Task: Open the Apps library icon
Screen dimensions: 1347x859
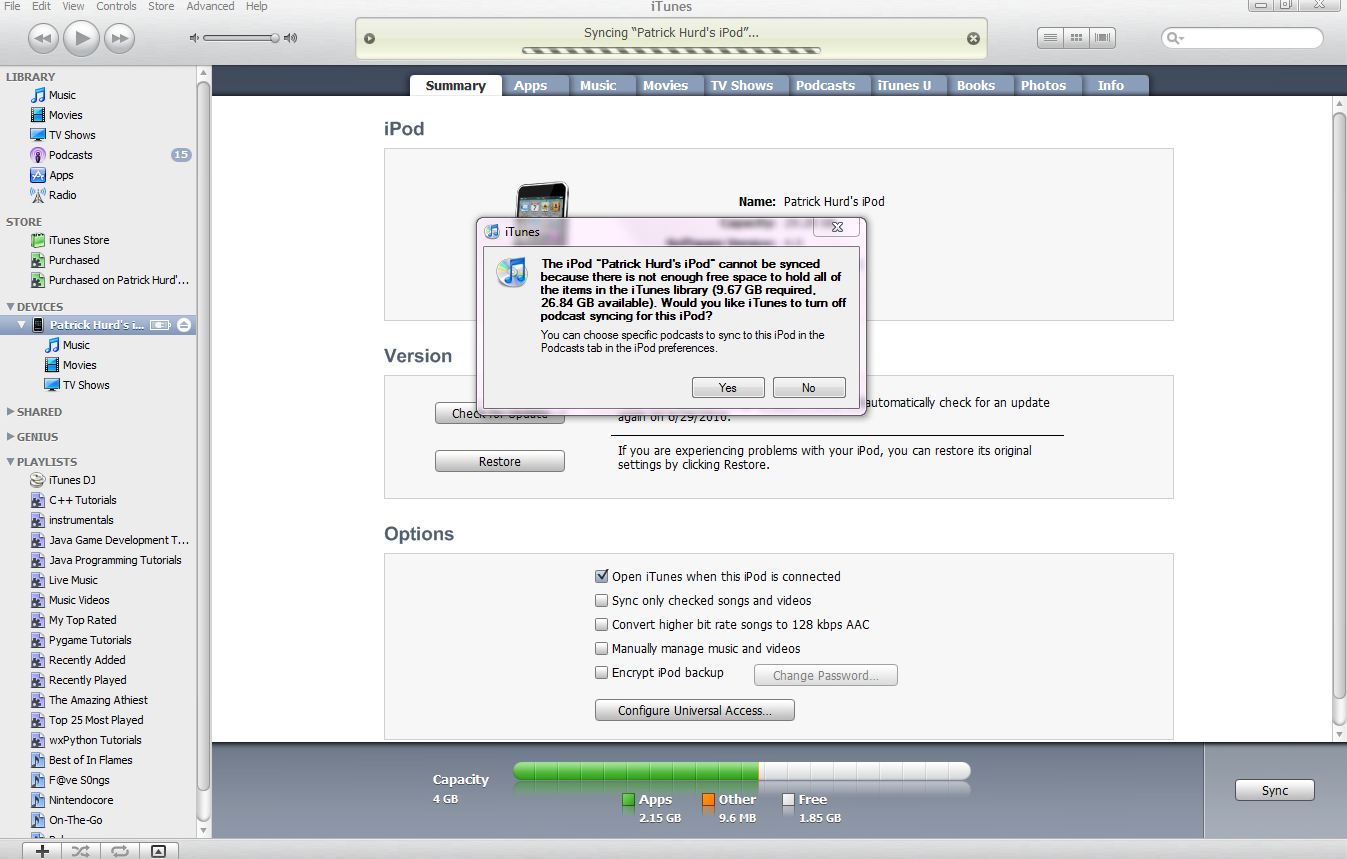Action: point(38,175)
